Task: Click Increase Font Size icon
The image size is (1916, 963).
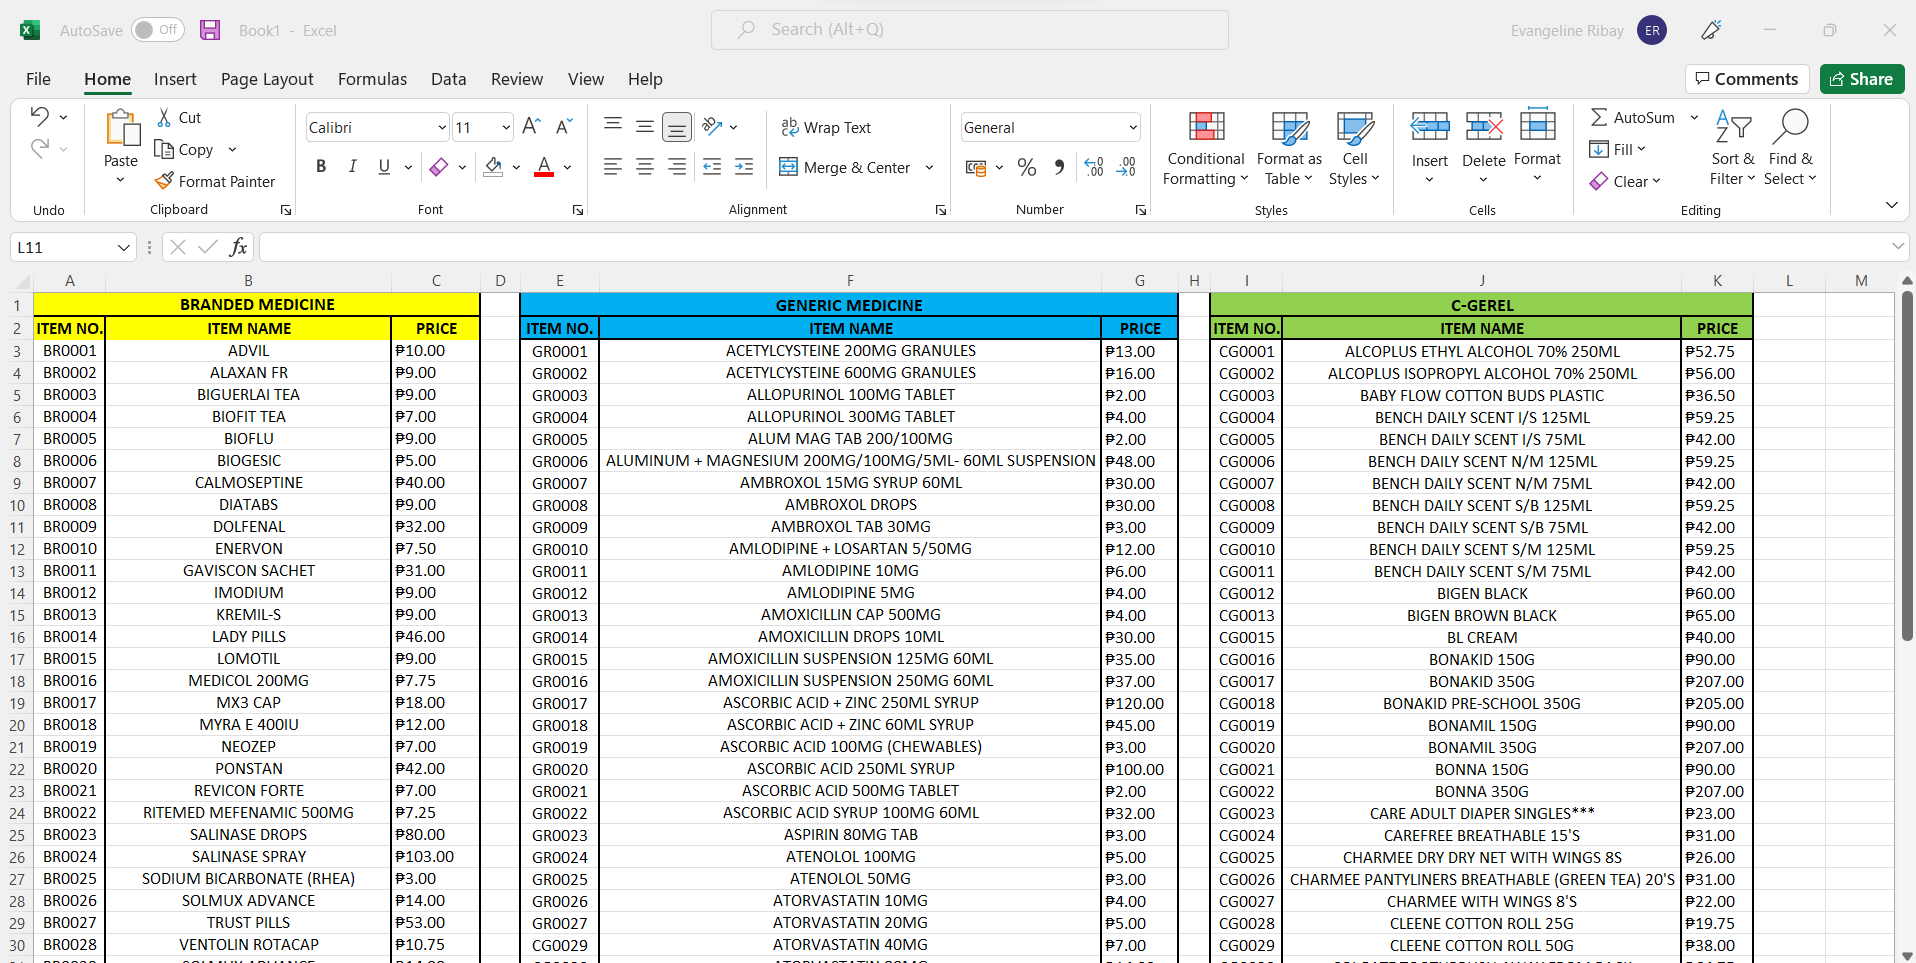Action: (531, 126)
